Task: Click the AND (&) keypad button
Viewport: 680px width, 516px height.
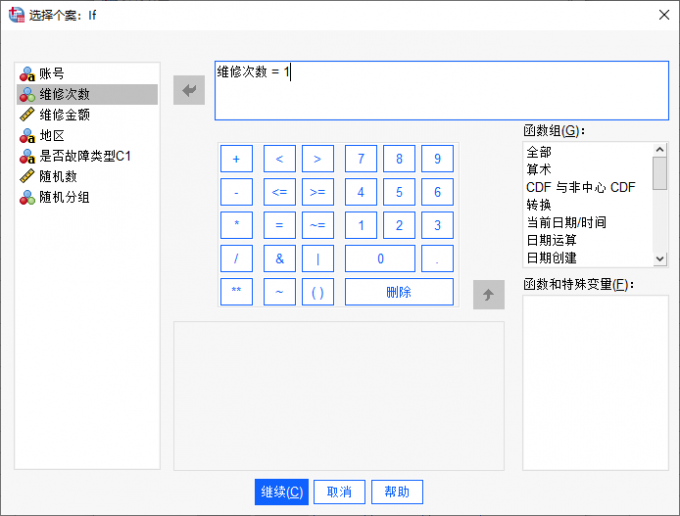Action: [x=280, y=258]
